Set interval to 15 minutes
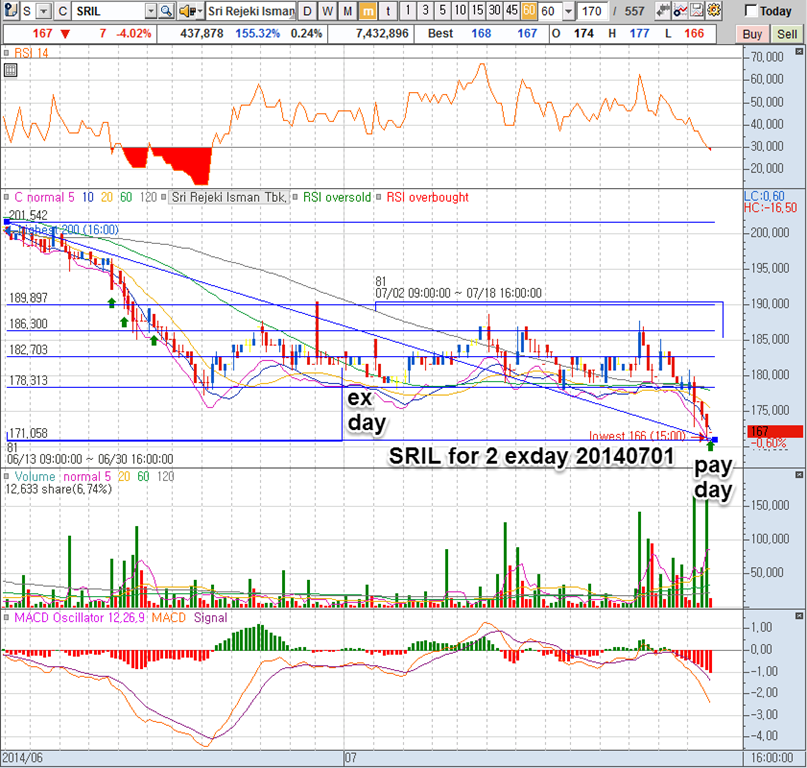The image size is (807, 768). (478, 11)
